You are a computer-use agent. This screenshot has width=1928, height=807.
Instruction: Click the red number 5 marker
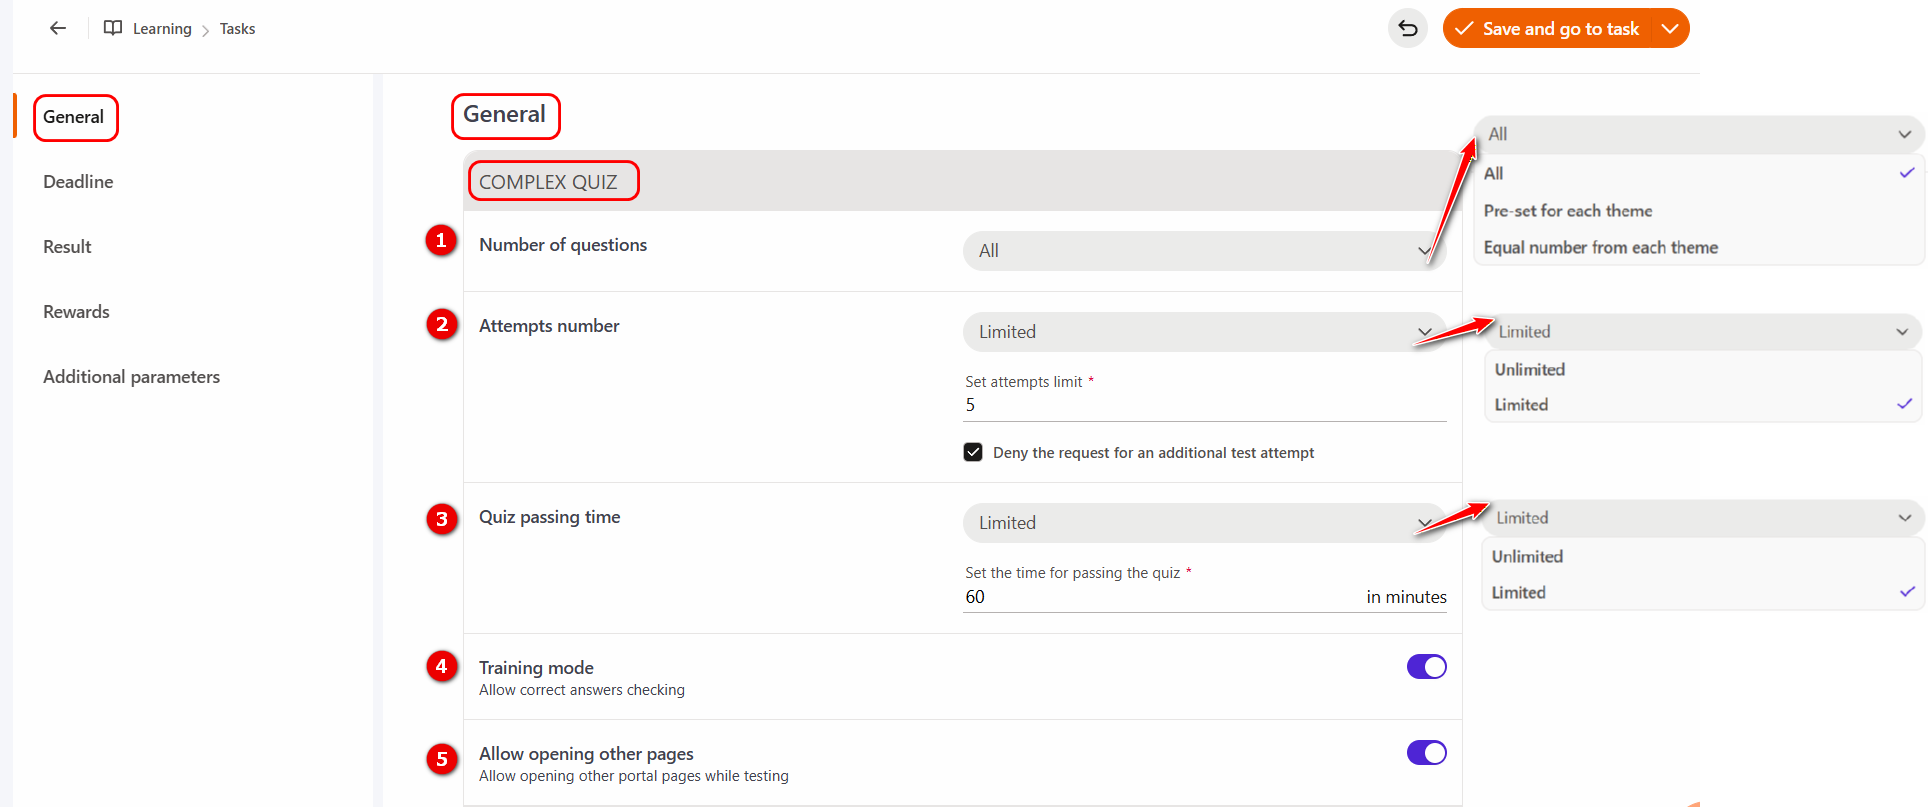click(x=441, y=759)
